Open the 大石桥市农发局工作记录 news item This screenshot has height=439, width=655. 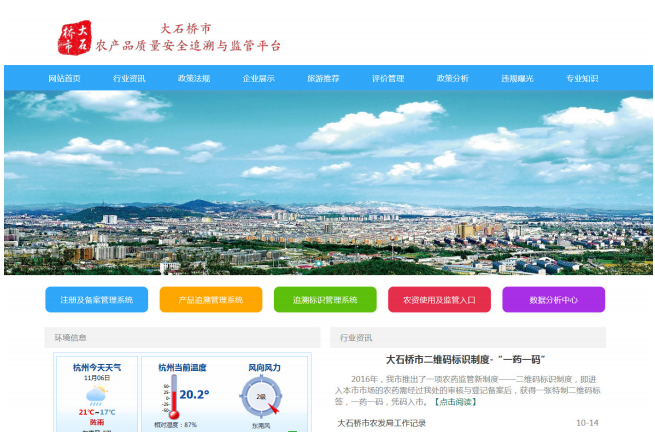[382, 423]
